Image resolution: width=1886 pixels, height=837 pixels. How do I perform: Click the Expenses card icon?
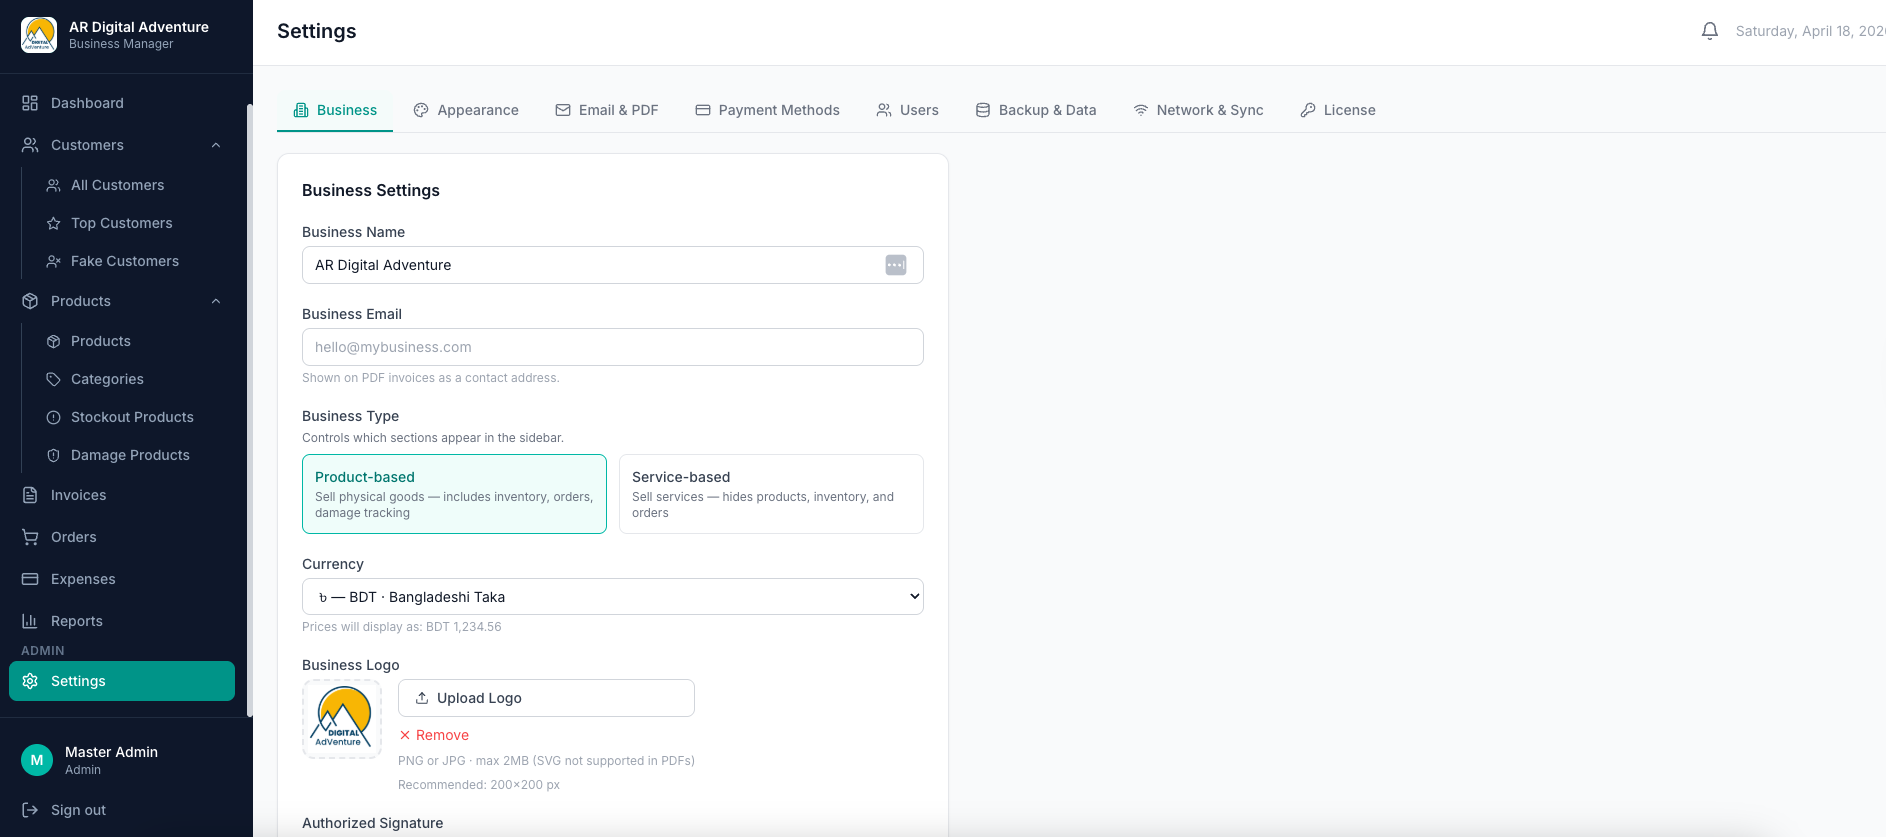[x=30, y=579]
